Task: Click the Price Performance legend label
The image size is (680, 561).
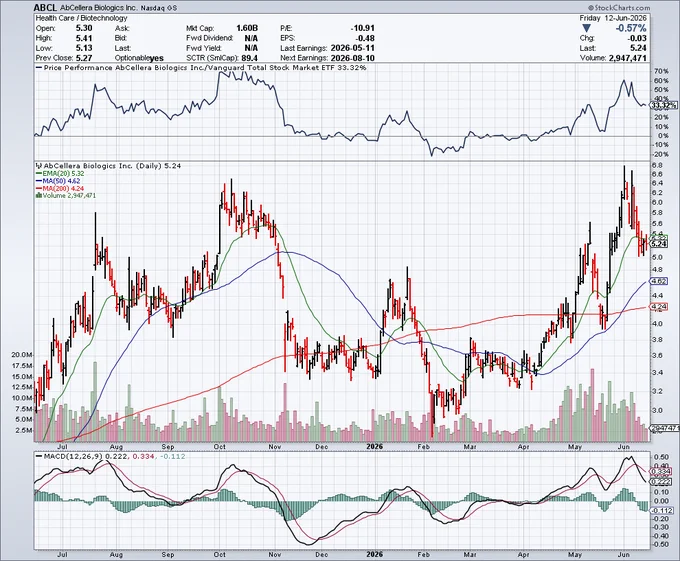Action: 201,68
